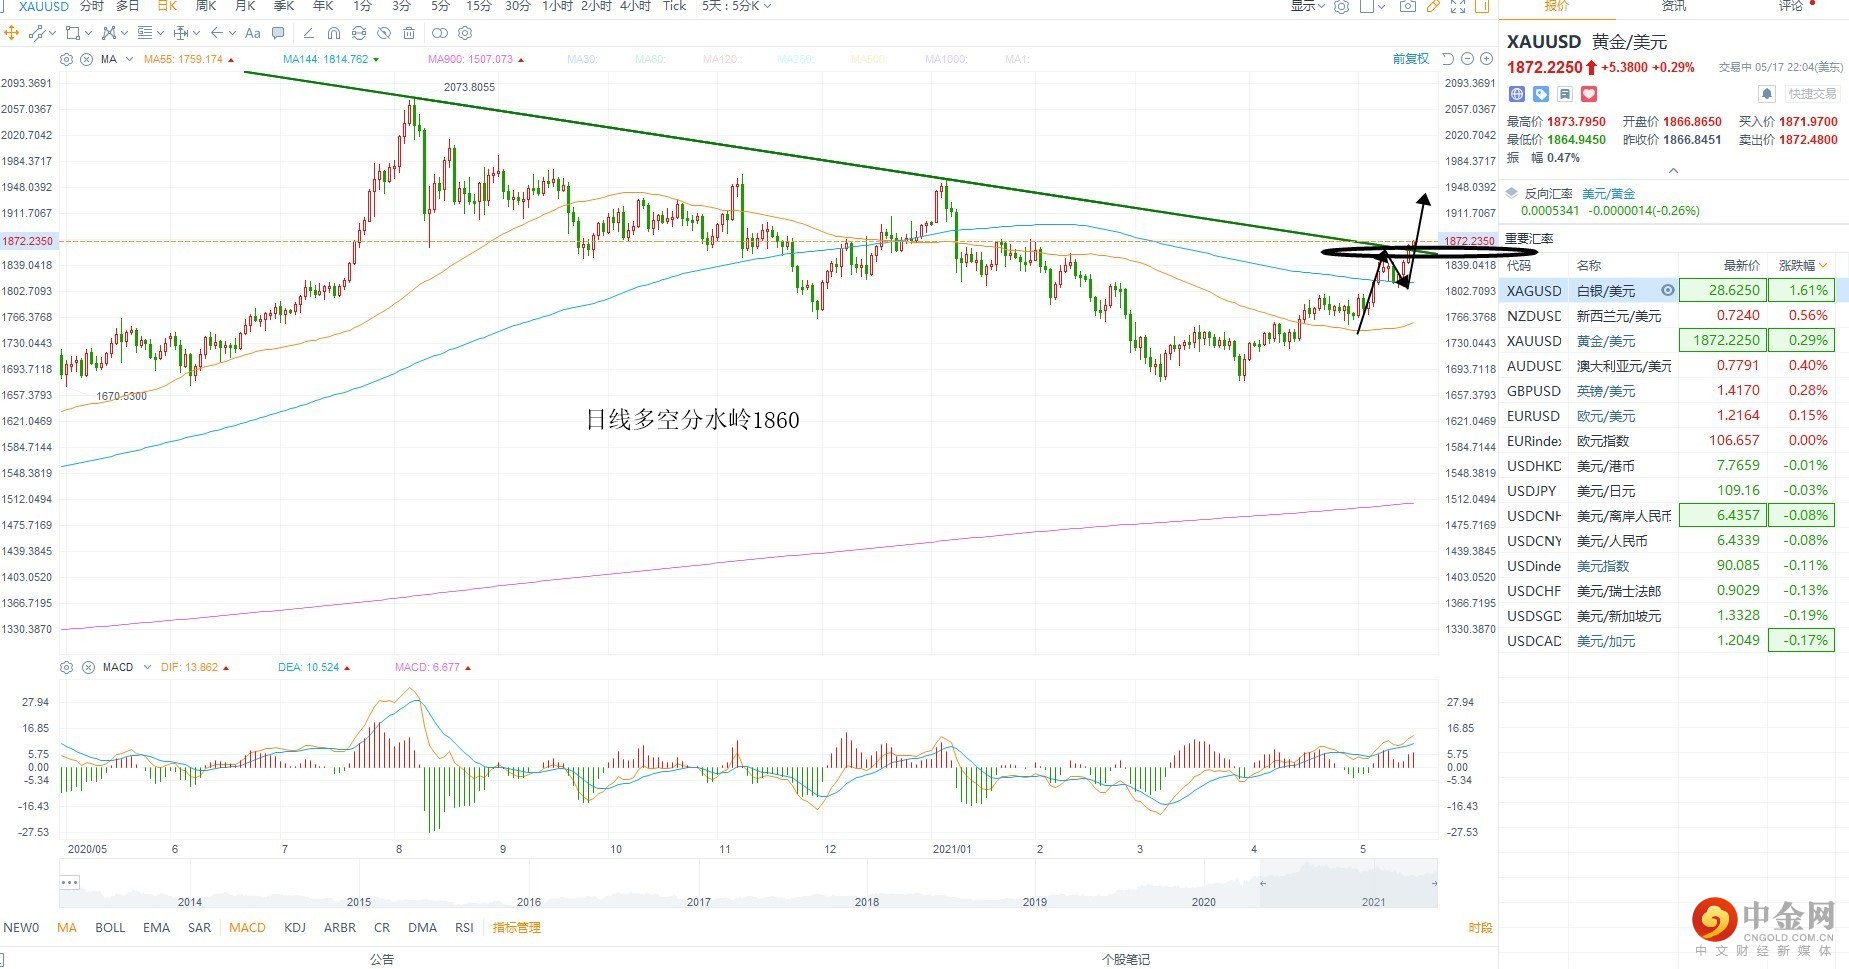Click the zoom in plus icon on chart
1849x969 pixels.
tap(1486, 59)
